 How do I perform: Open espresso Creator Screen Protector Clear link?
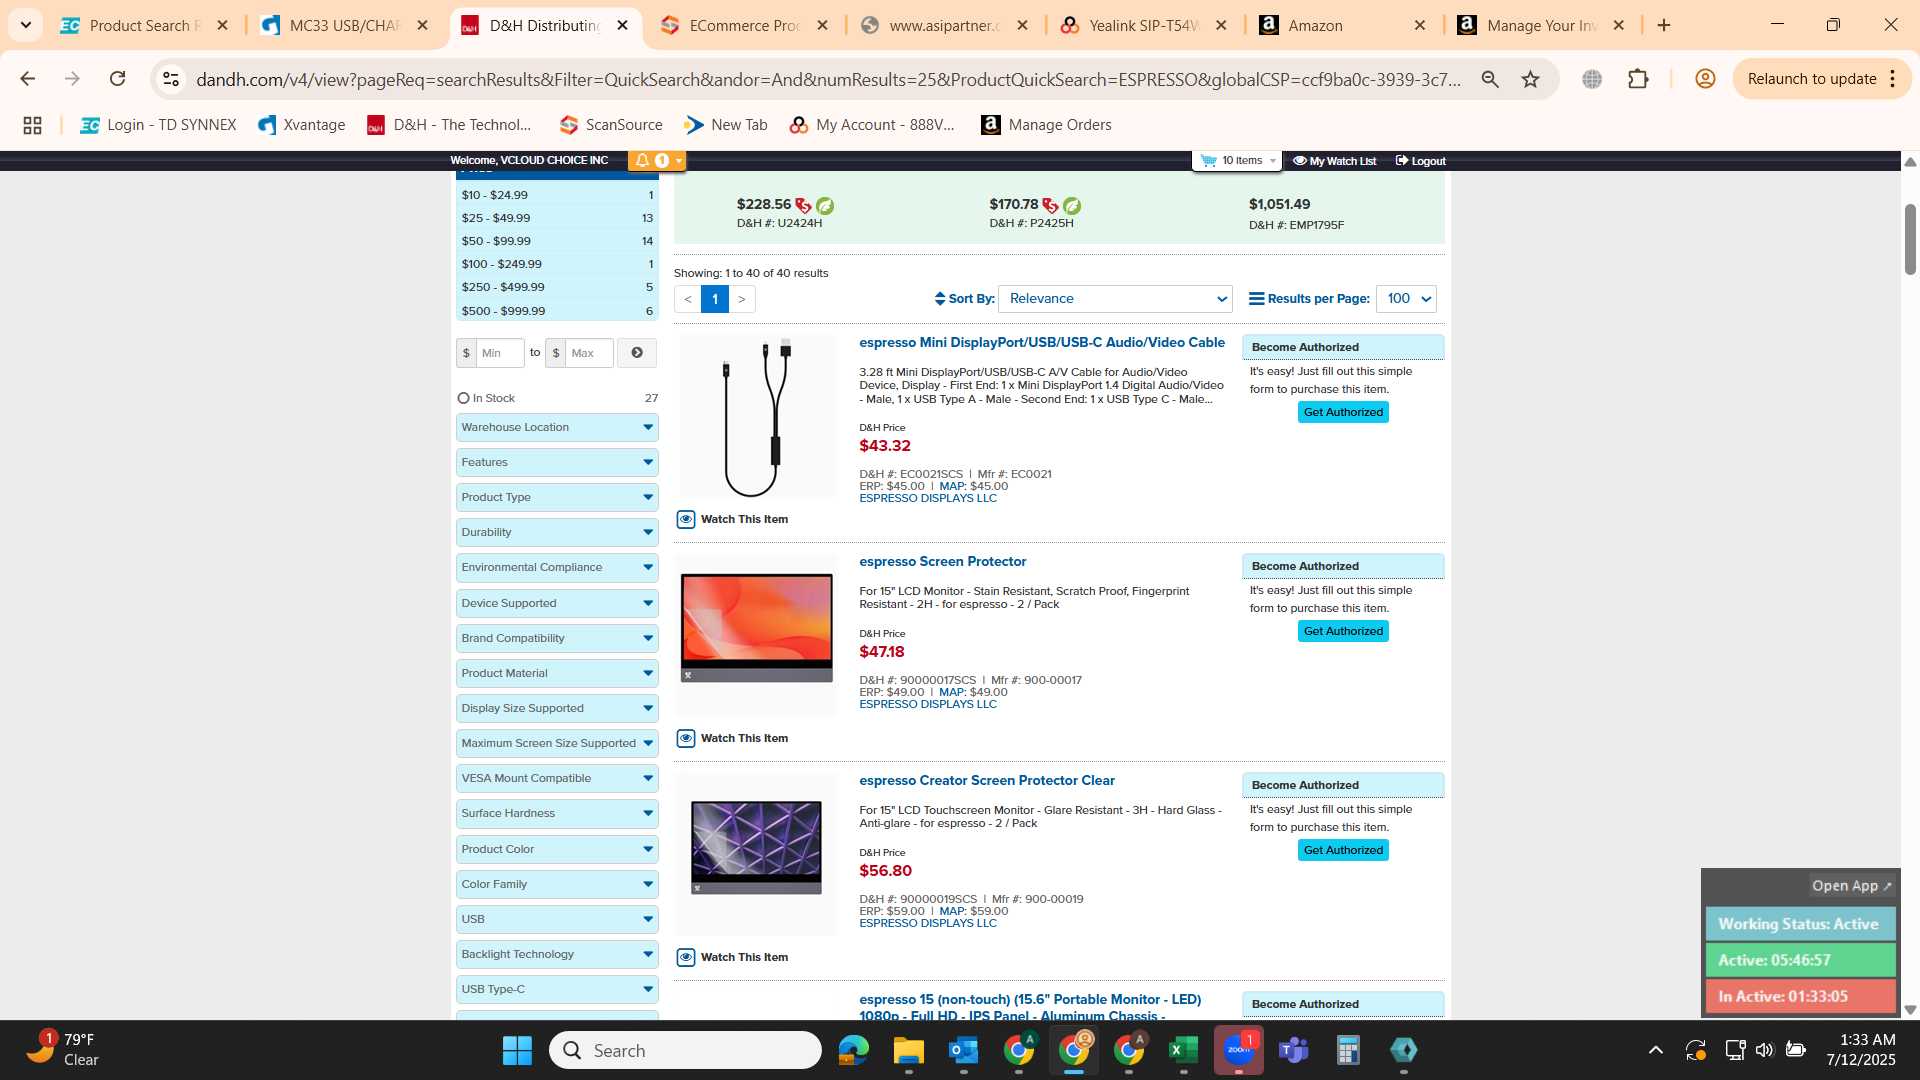point(986,780)
